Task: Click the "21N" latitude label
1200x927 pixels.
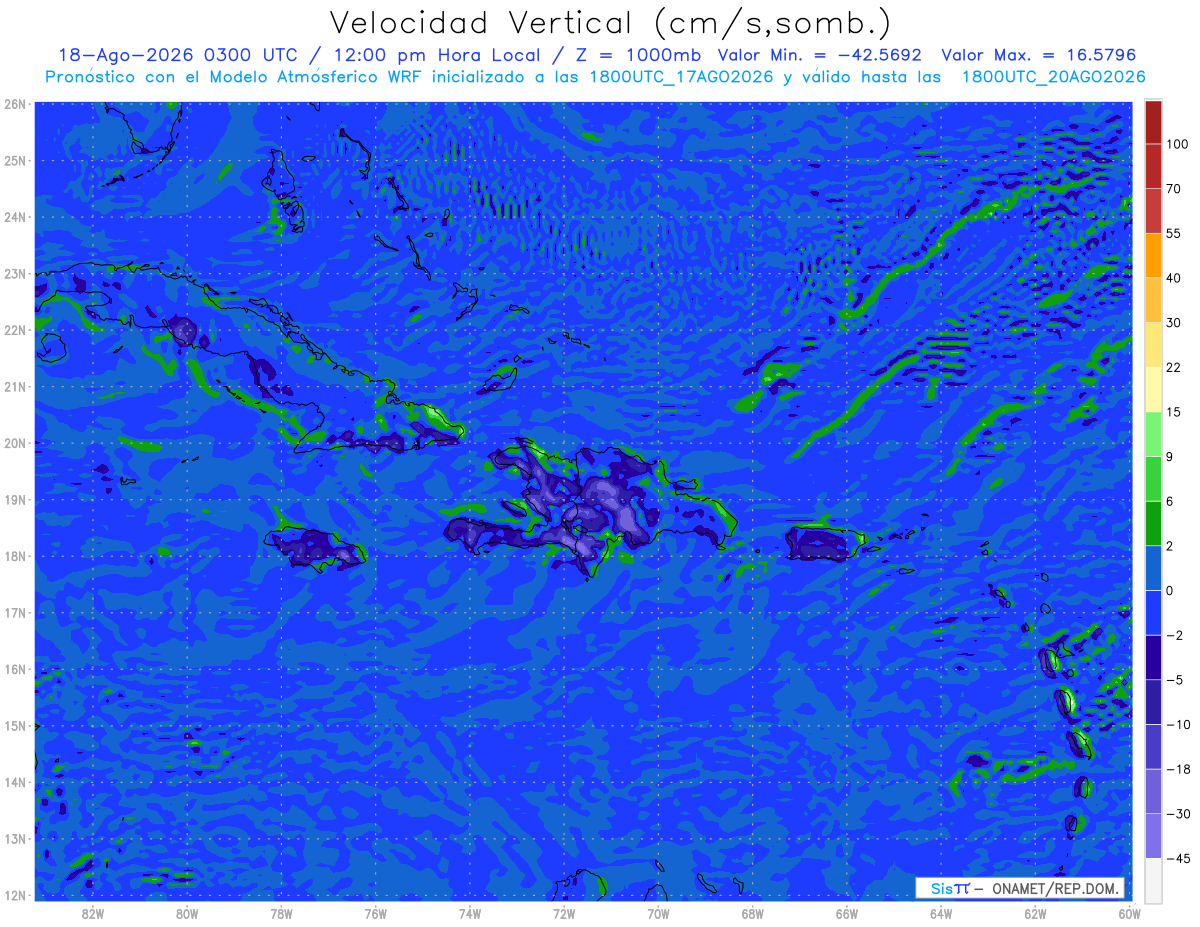Action: pyautogui.click(x=14, y=386)
